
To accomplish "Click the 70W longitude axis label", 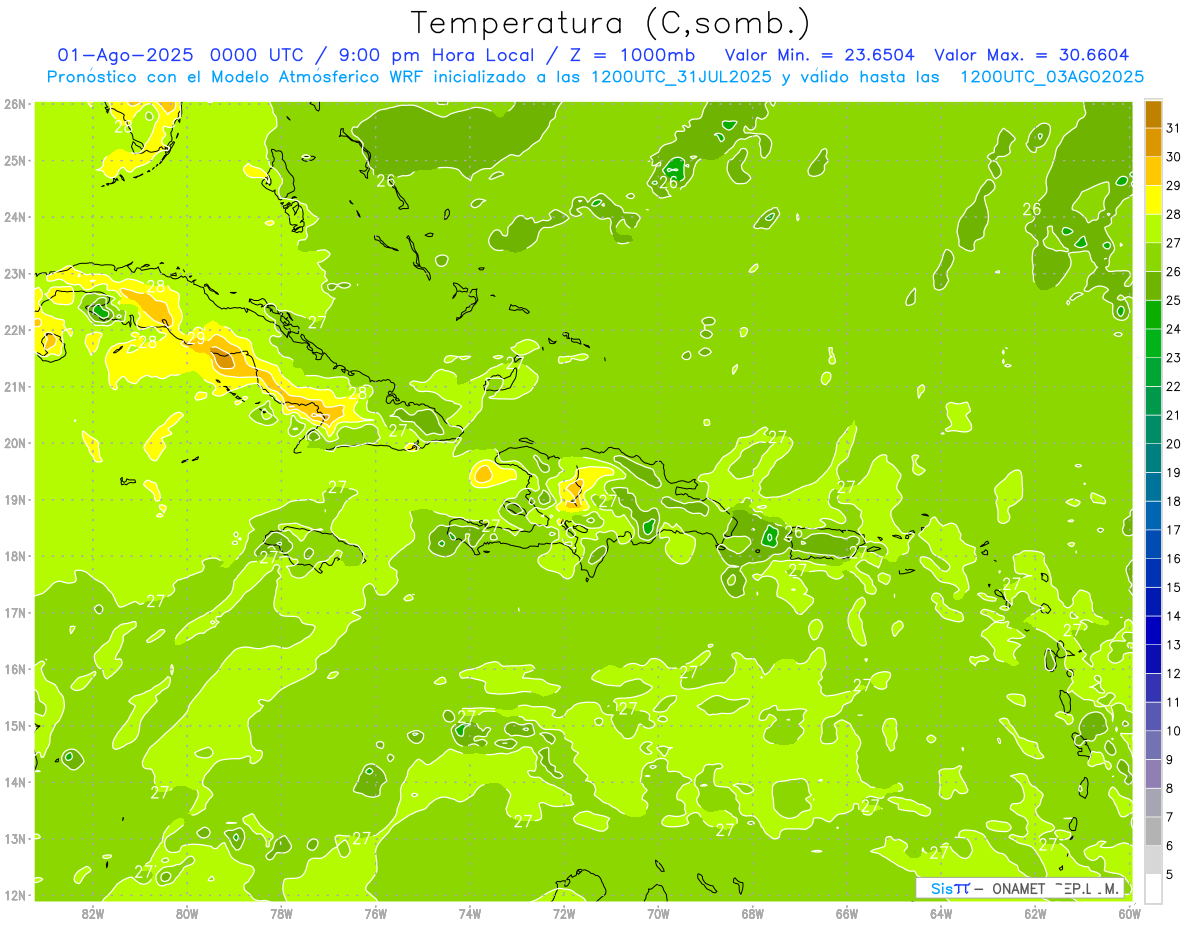I will click(x=658, y=914).
